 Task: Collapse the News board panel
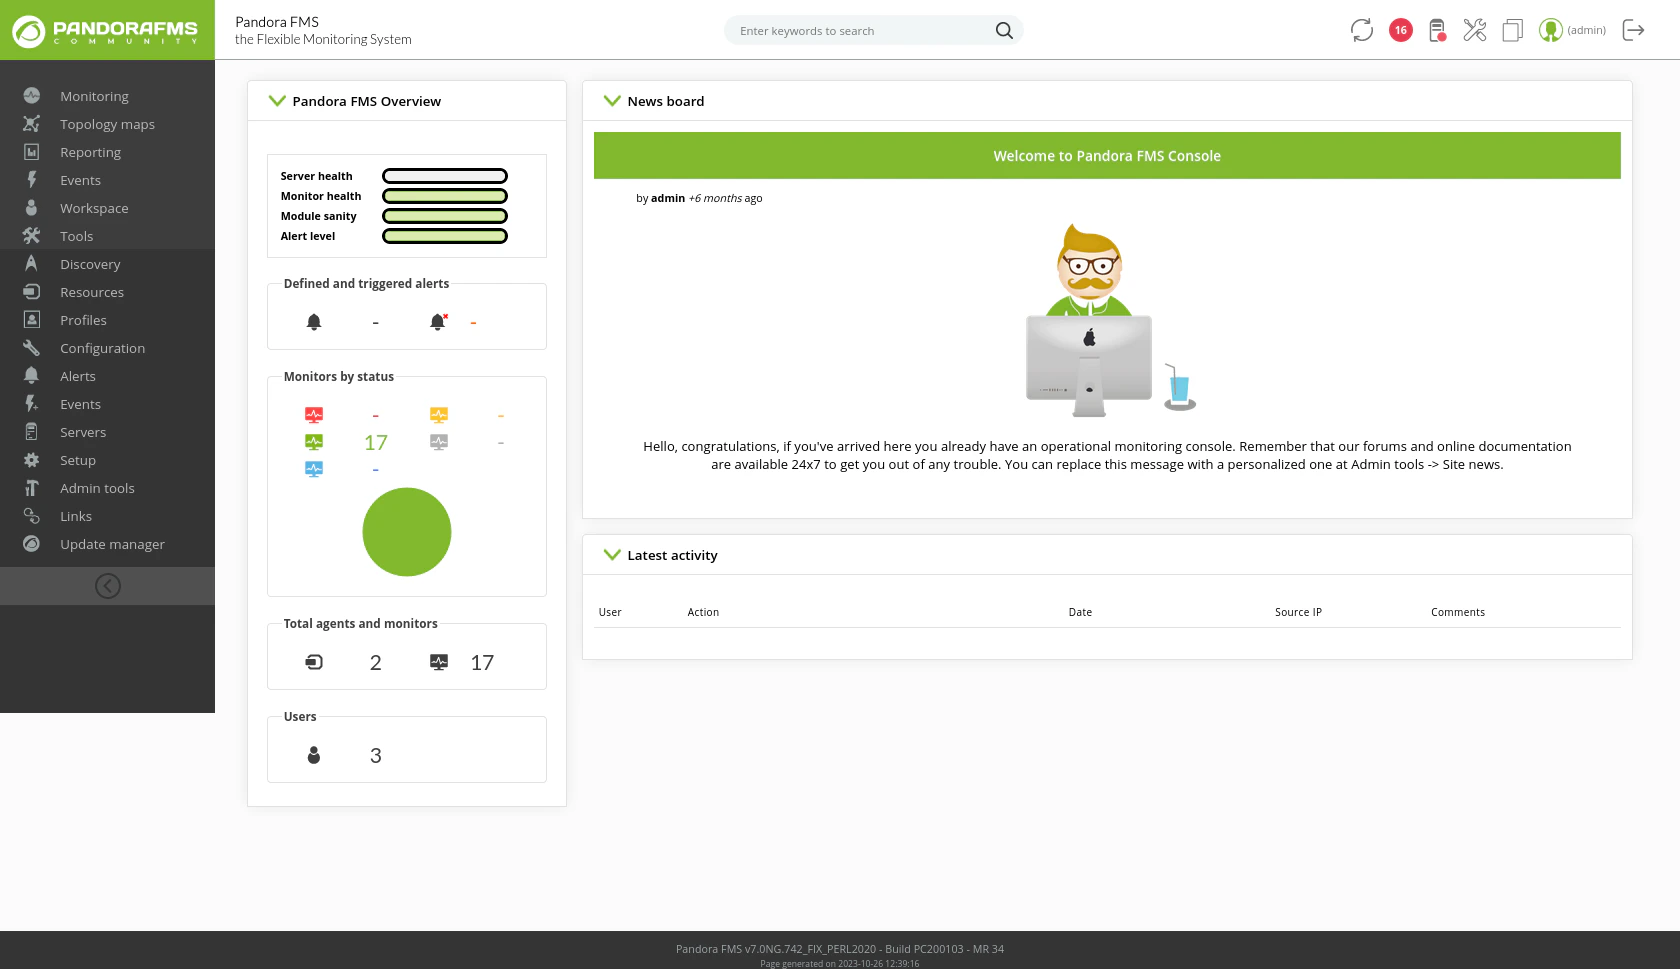[612, 101]
